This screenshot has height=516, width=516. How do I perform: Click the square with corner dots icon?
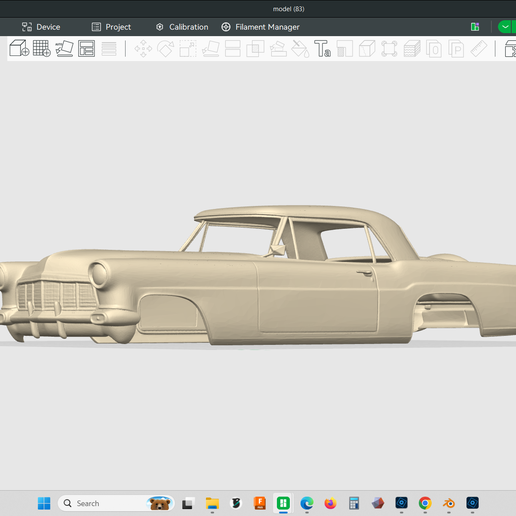(x=389, y=49)
